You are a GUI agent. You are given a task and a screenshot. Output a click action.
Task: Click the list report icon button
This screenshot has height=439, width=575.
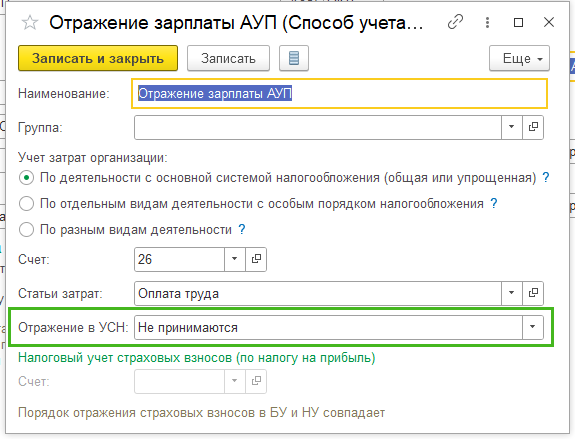click(294, 58)
